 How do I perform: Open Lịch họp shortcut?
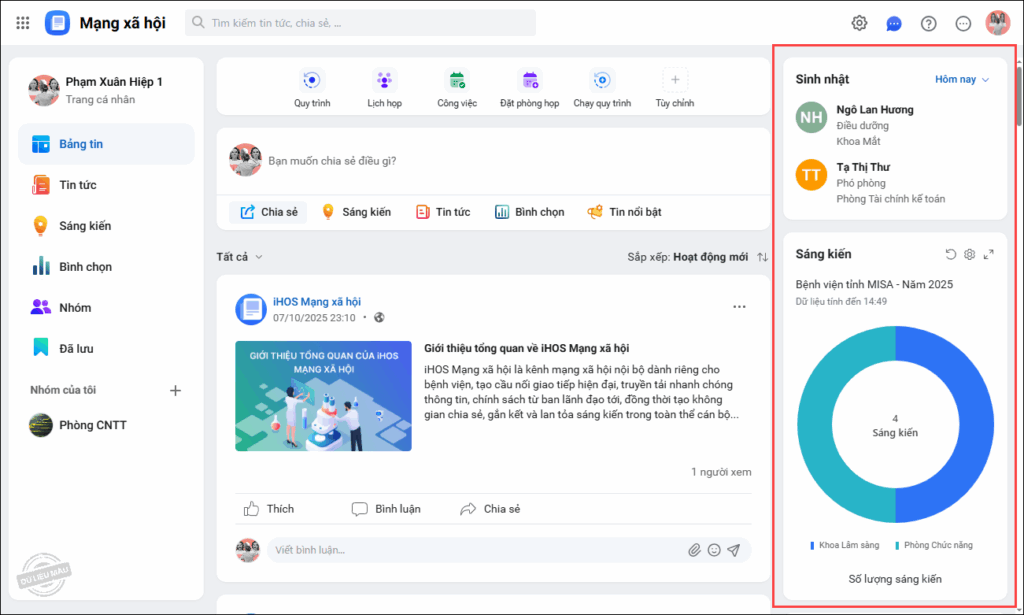(385, 88)
